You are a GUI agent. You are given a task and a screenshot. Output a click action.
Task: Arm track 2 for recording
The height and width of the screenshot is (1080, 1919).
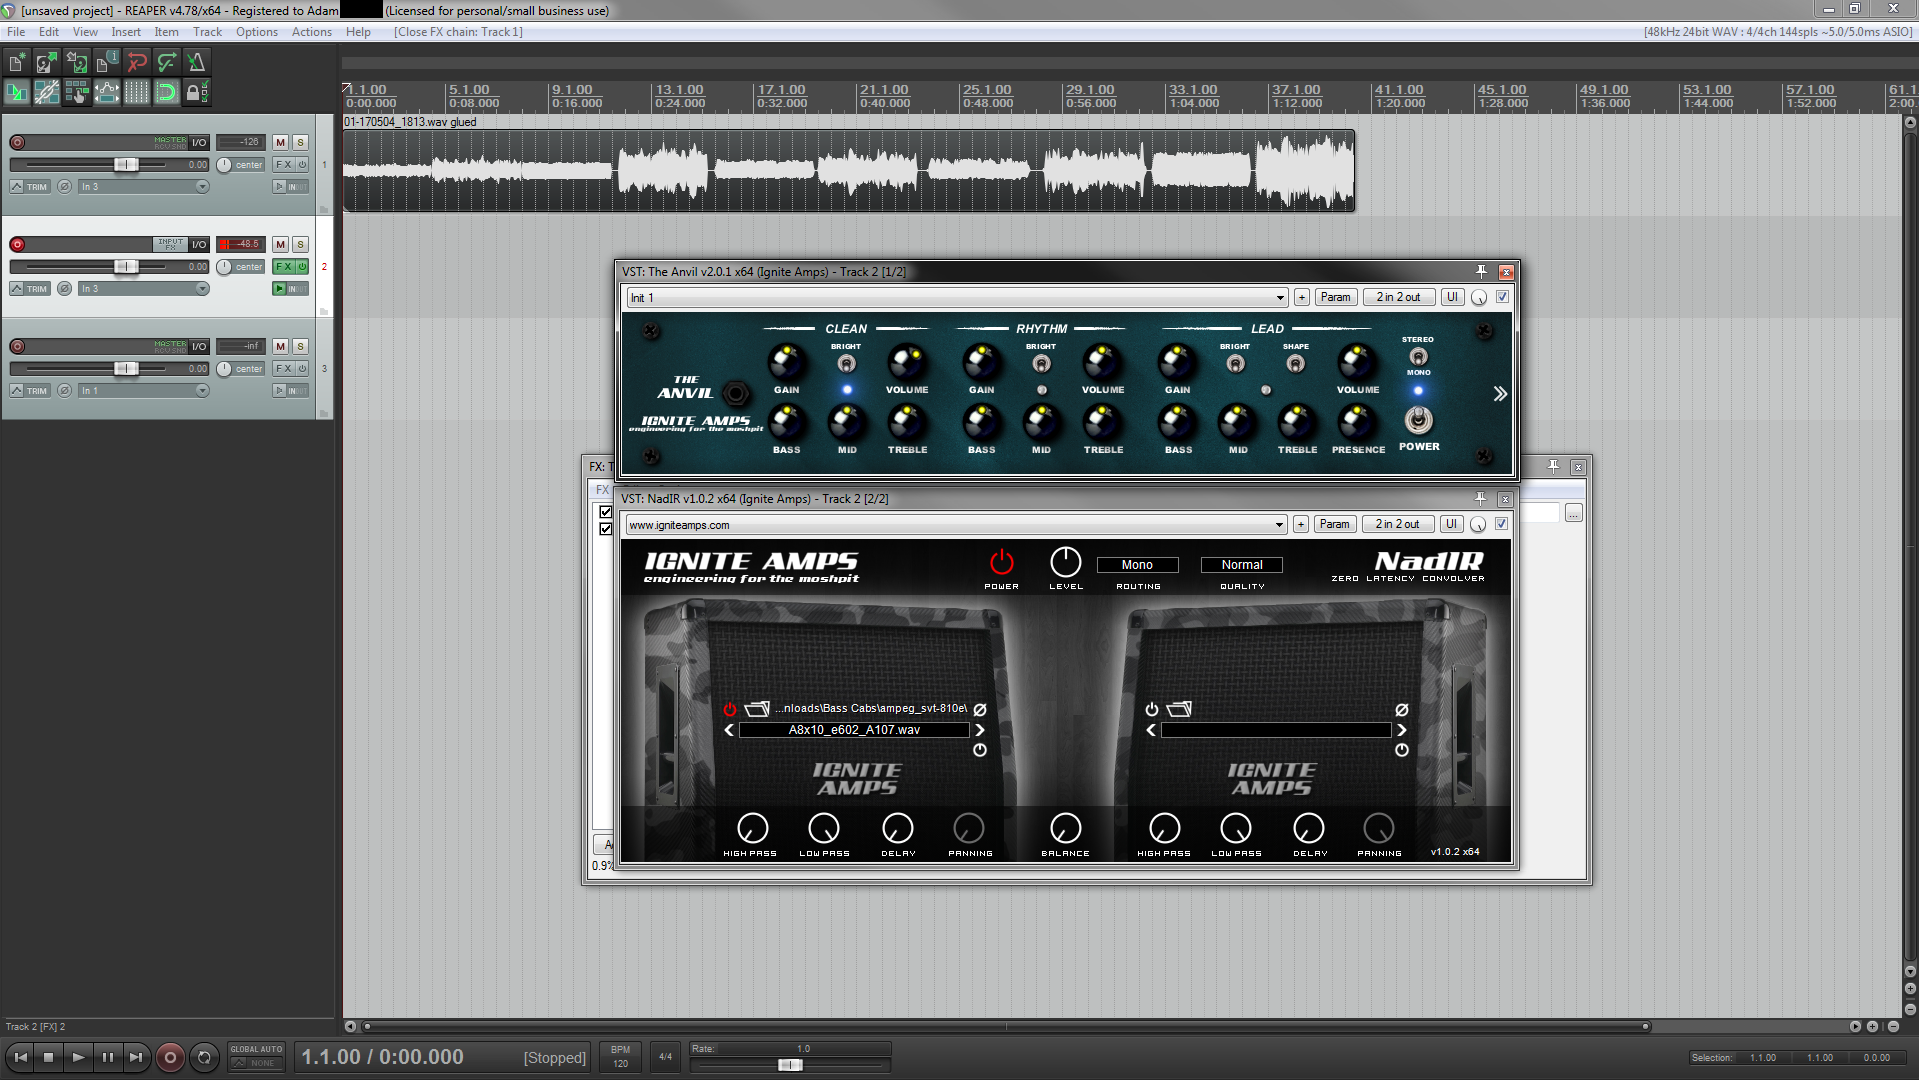(x=17, y=244)
